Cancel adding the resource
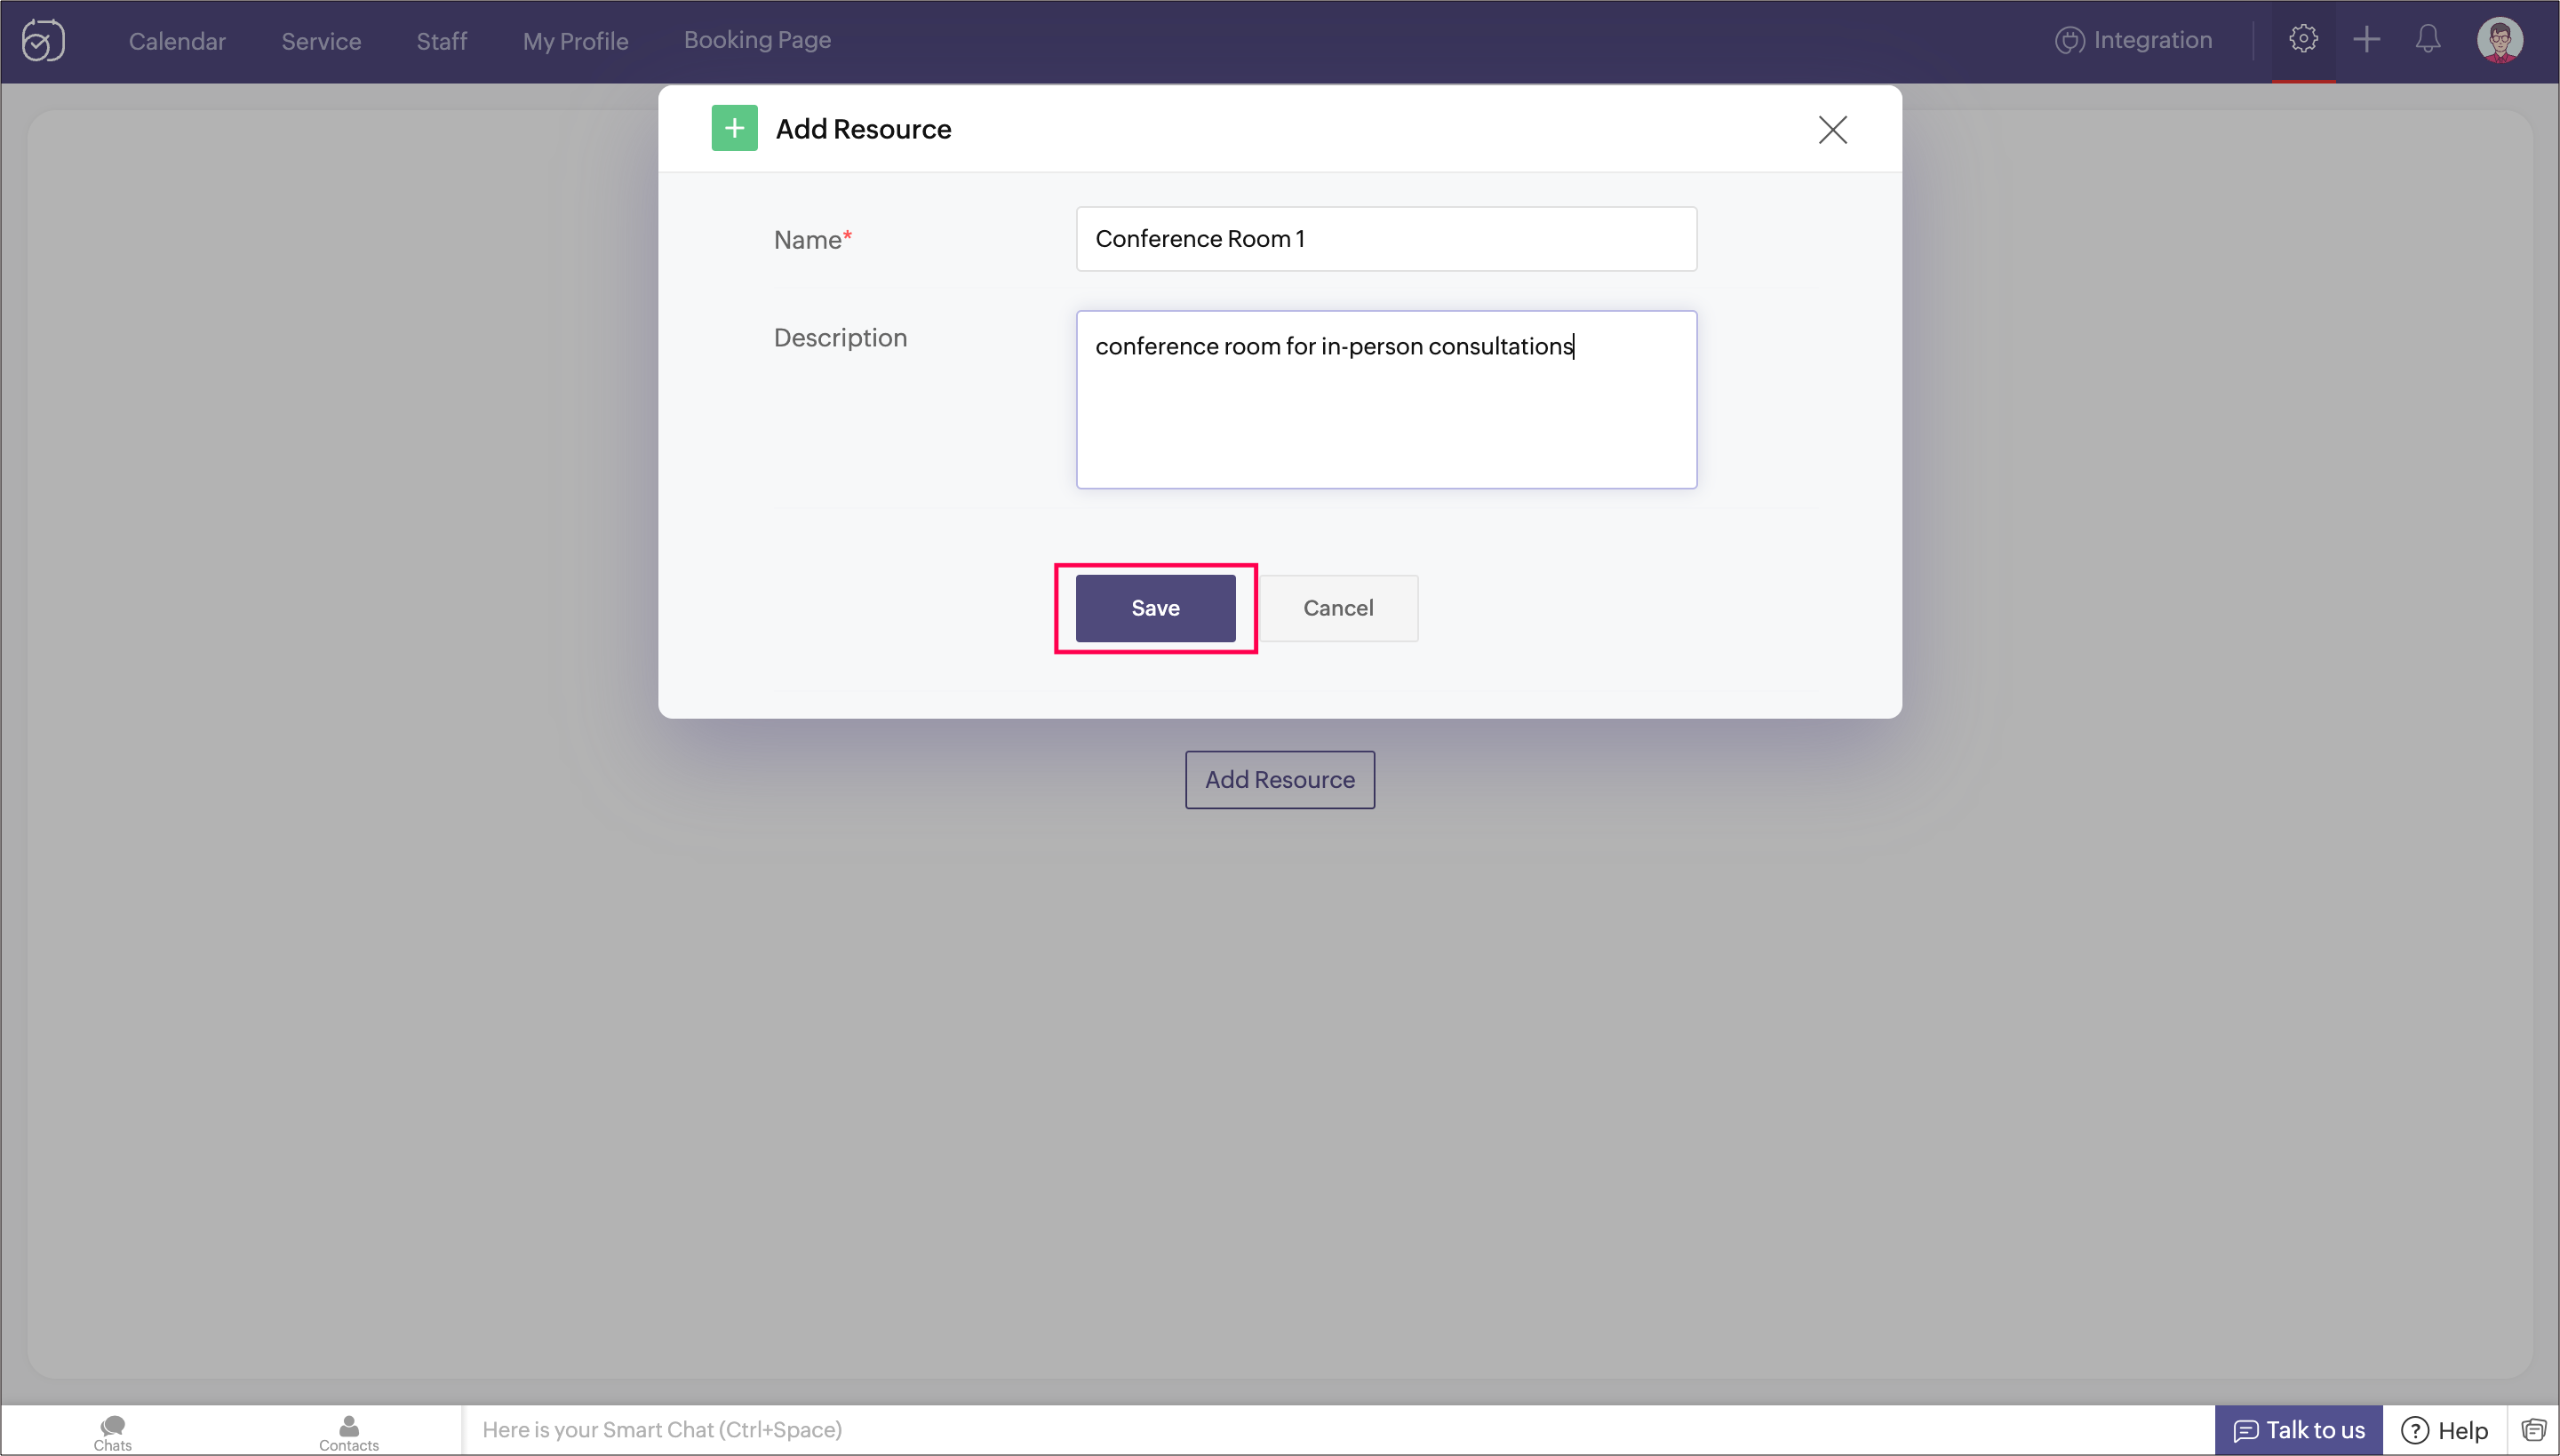Viewport: 2560px width, 1456px height. tap(1338, 608)
